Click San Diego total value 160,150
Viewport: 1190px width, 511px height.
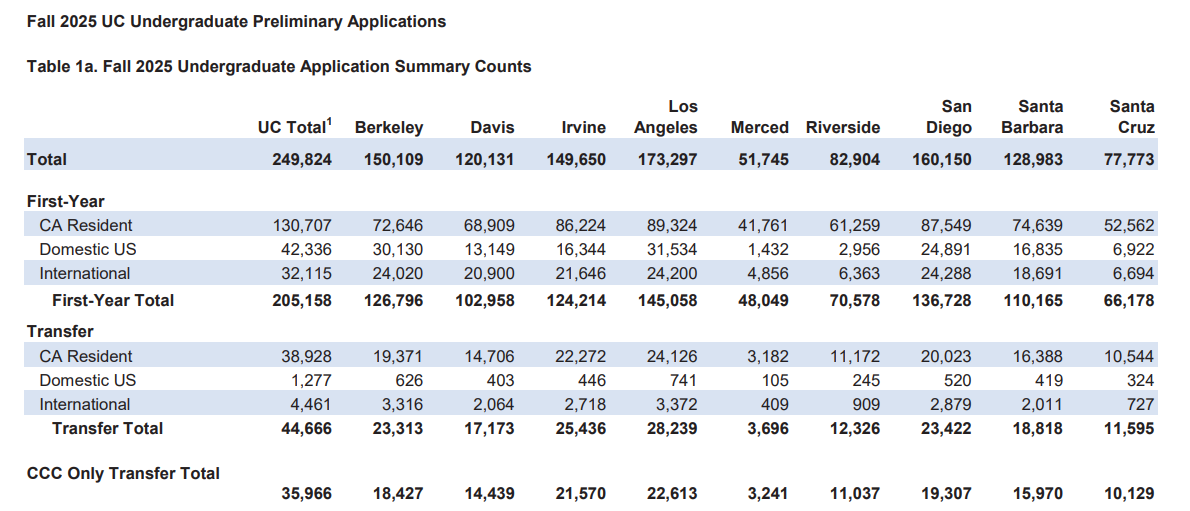[943, 159]
